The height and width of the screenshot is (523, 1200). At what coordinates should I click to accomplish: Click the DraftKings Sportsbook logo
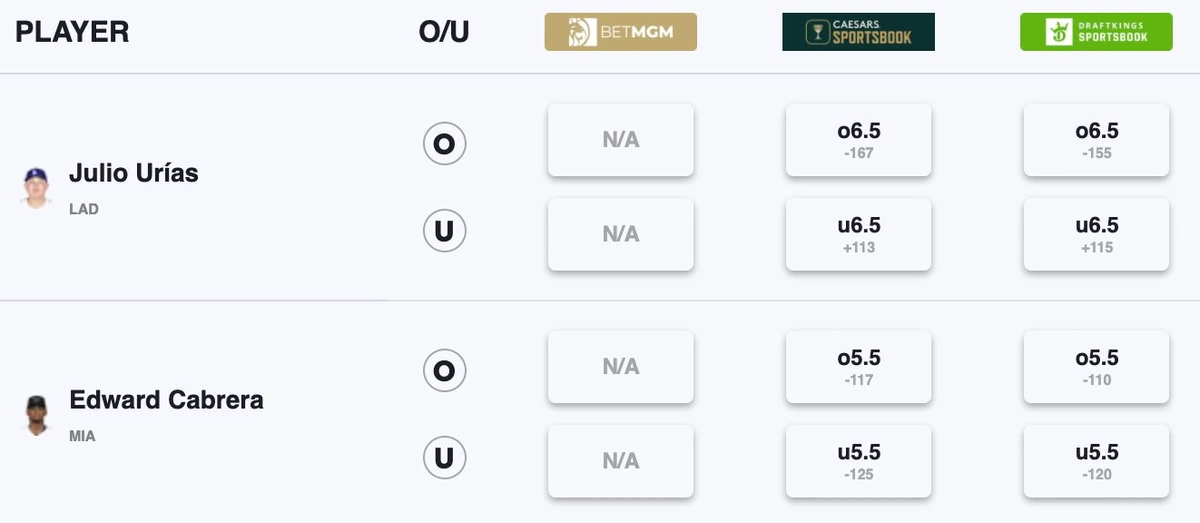(x=1096, y=32)
